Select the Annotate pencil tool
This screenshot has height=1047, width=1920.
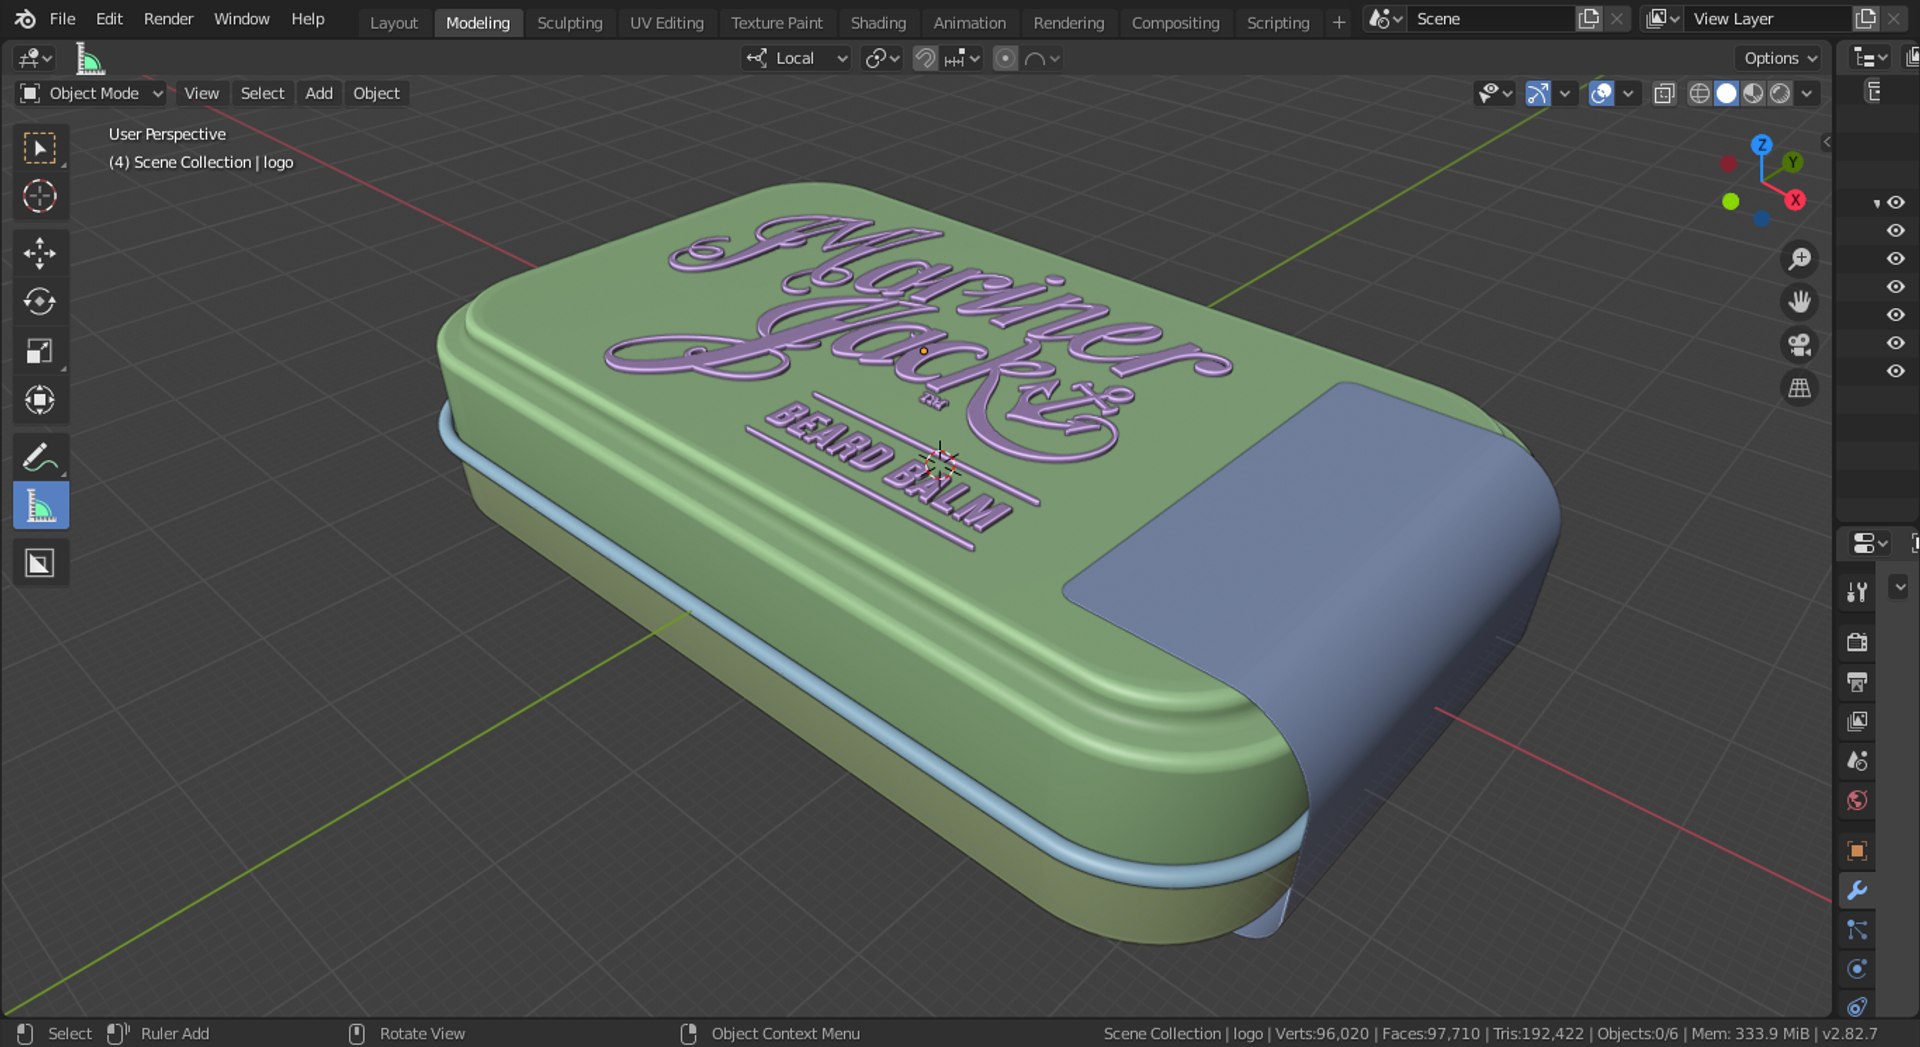point(40,457)
